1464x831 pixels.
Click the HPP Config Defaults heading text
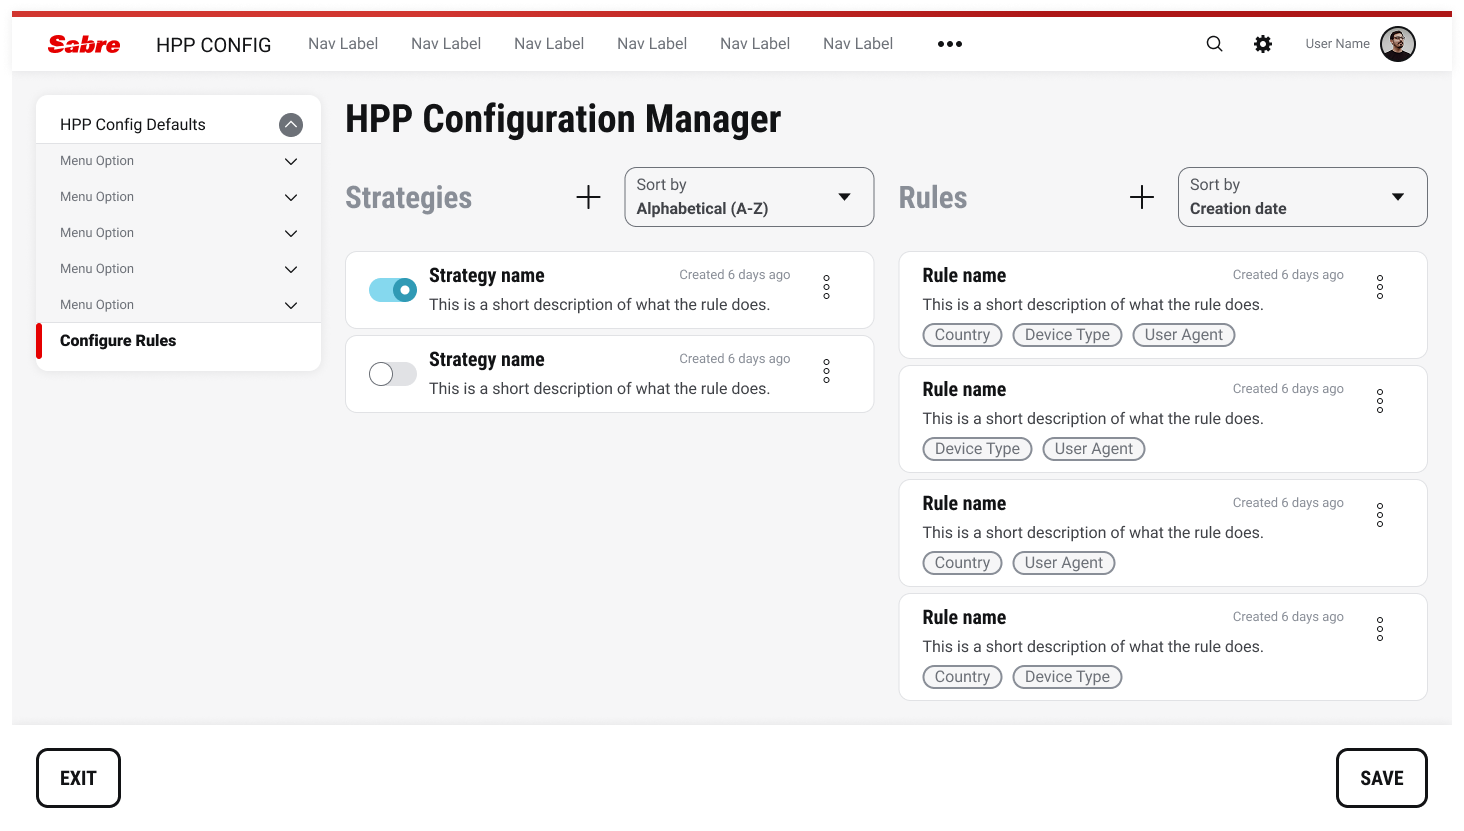[x=133, y=125]
